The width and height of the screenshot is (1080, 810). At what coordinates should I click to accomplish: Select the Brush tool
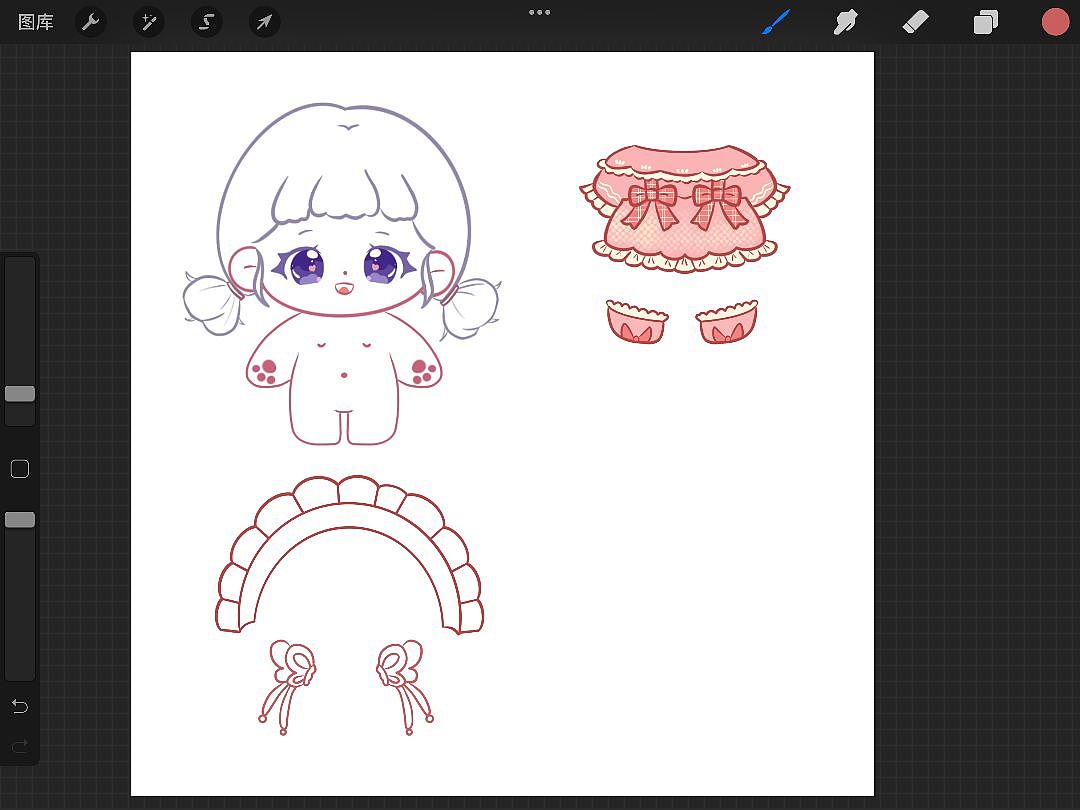click(x=776, y=22)
